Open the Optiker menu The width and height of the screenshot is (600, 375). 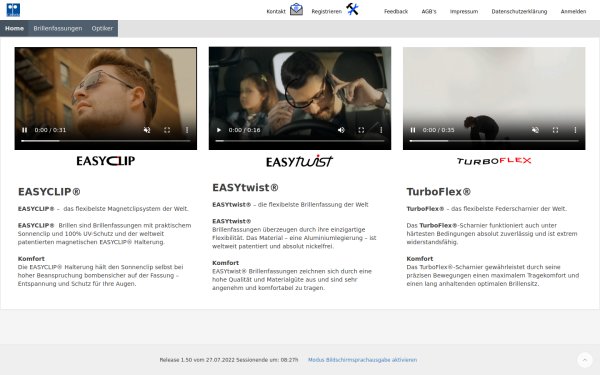[102, 28]
